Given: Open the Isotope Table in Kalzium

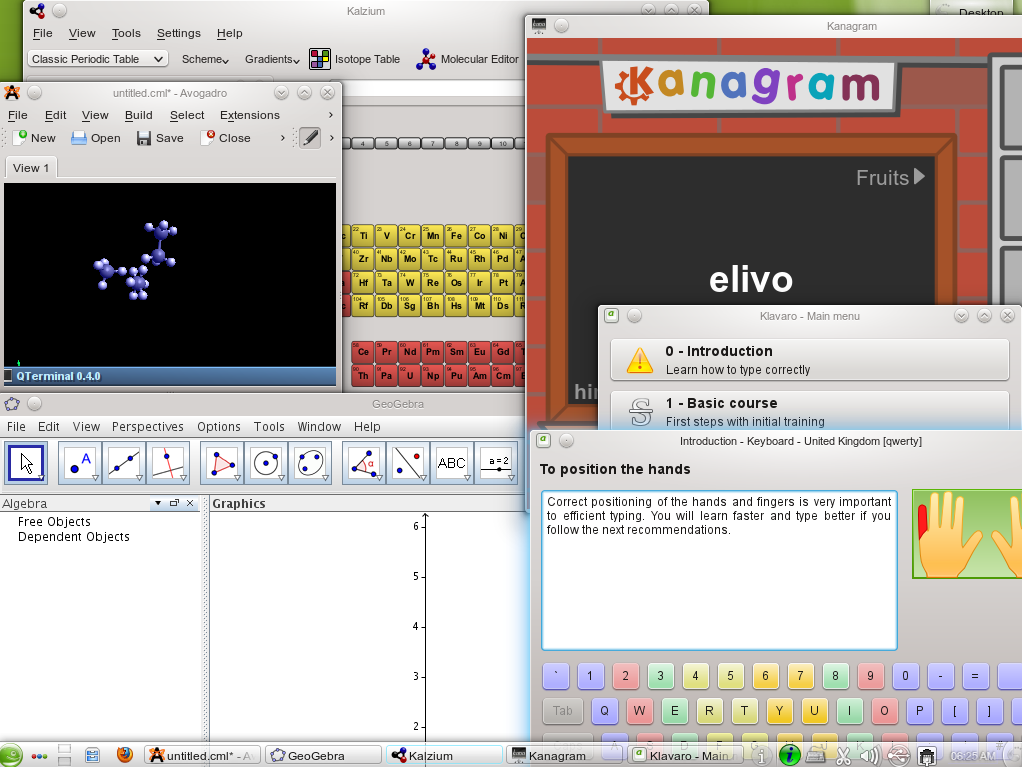Looking at the screenshot, I should pyautogui.click(x=355, y=59).
